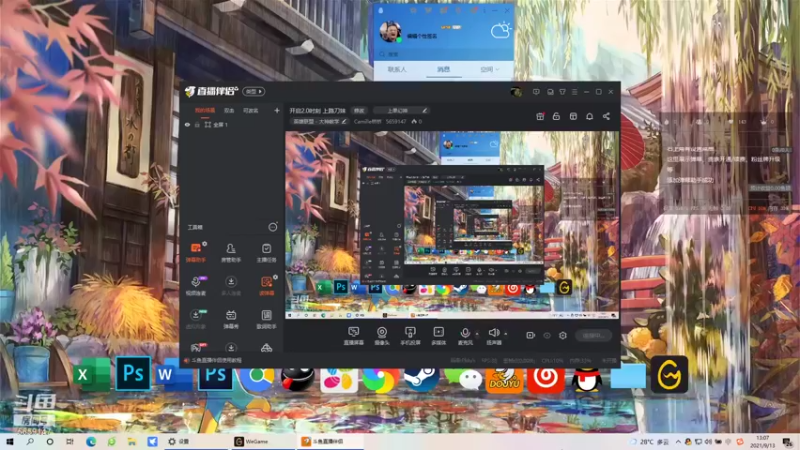Open the 主播任务 tool icon

(266, 252)
